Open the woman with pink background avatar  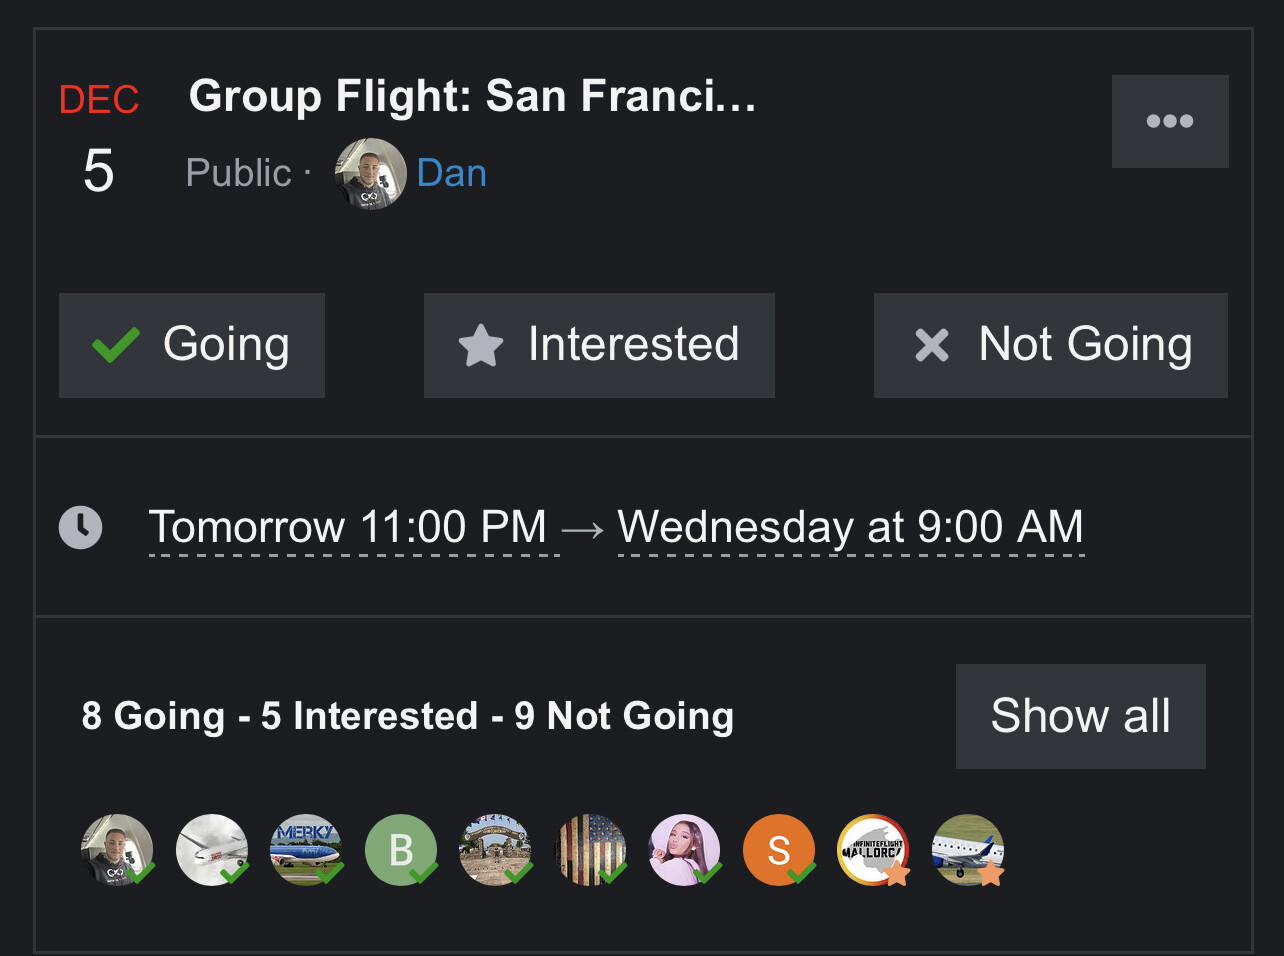[684, 850]
